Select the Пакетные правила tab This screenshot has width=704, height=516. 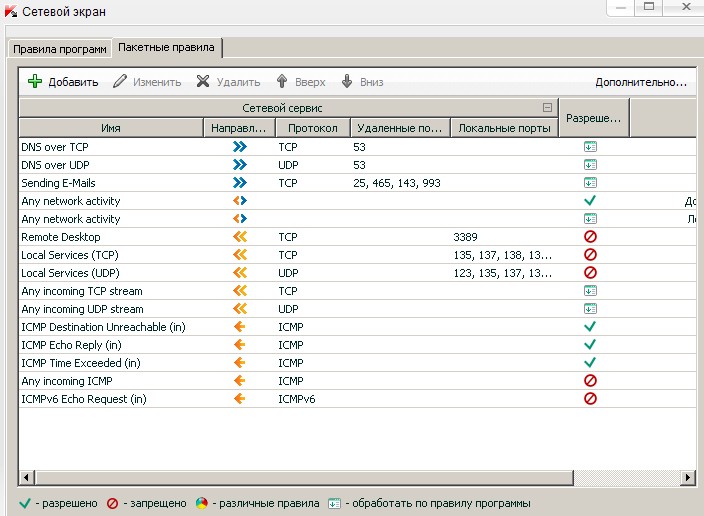coord(167,47)
